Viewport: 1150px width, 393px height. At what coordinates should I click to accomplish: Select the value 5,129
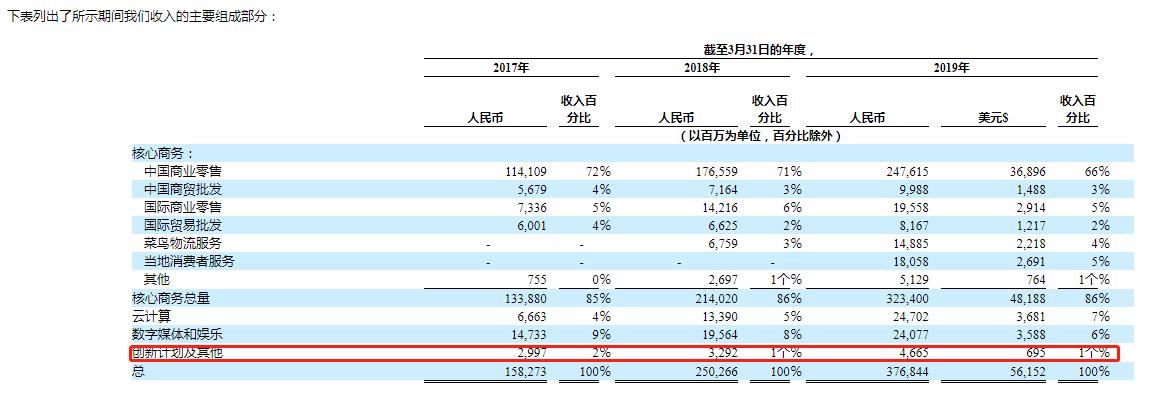tap(914, 280)
